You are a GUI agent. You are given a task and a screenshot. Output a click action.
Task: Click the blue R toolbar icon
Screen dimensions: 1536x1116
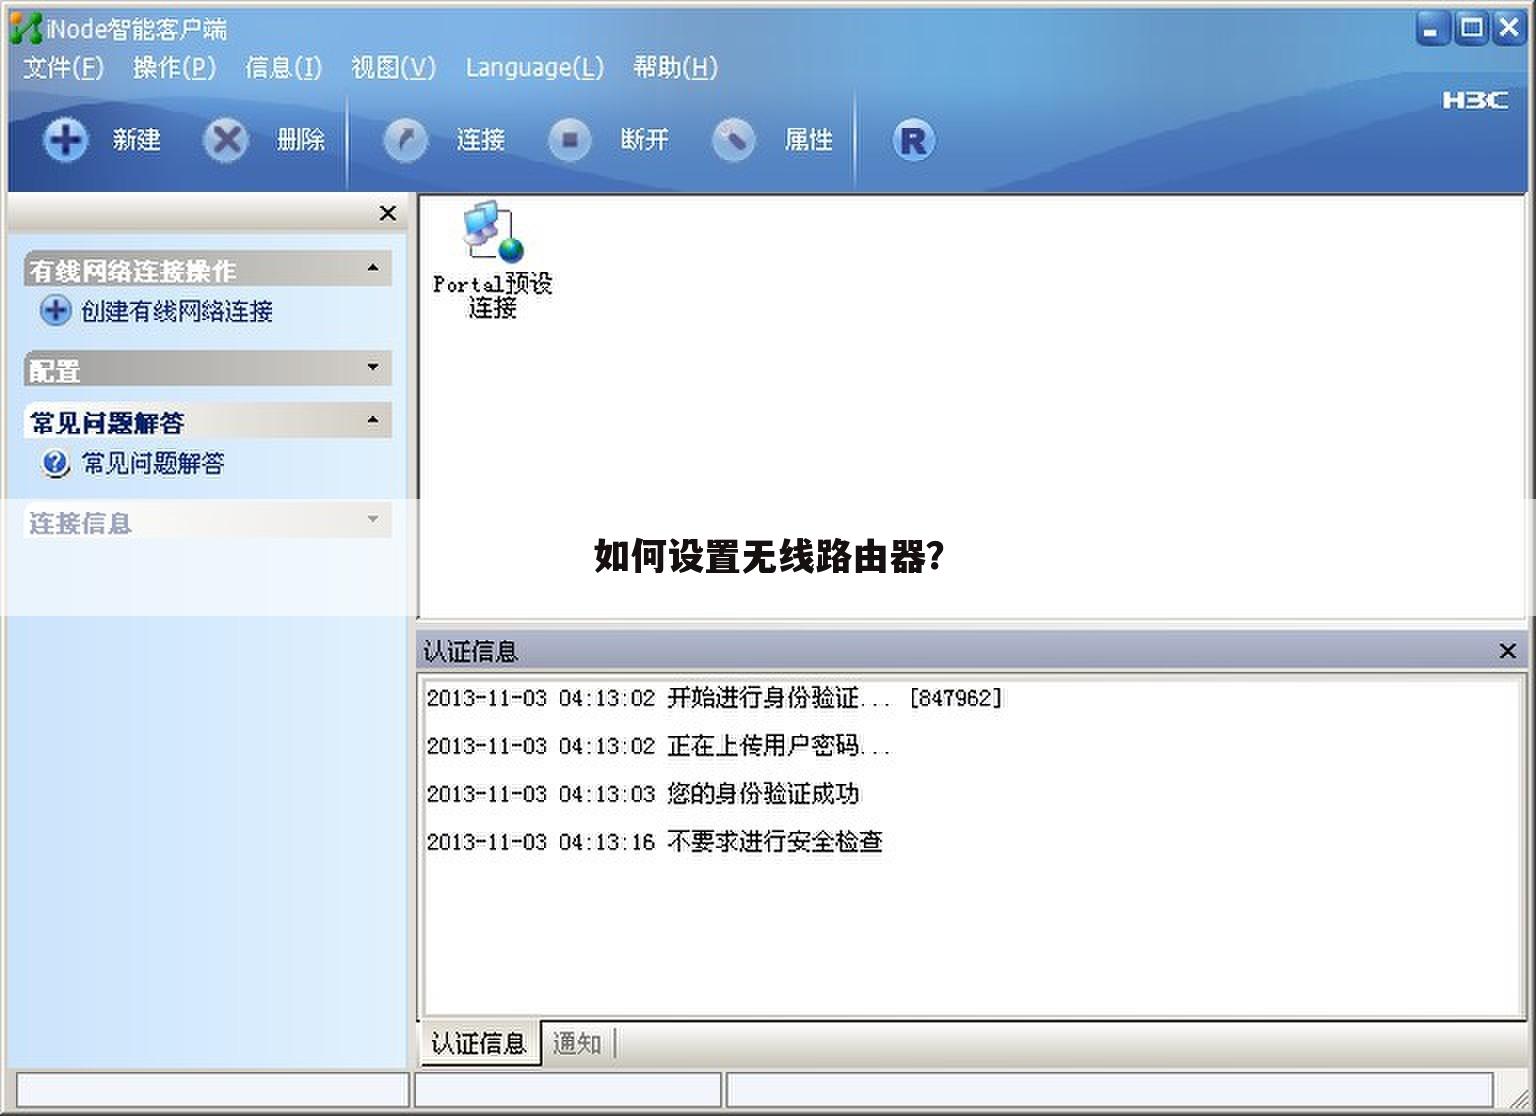pyautogui.click(x=913, y=139)
